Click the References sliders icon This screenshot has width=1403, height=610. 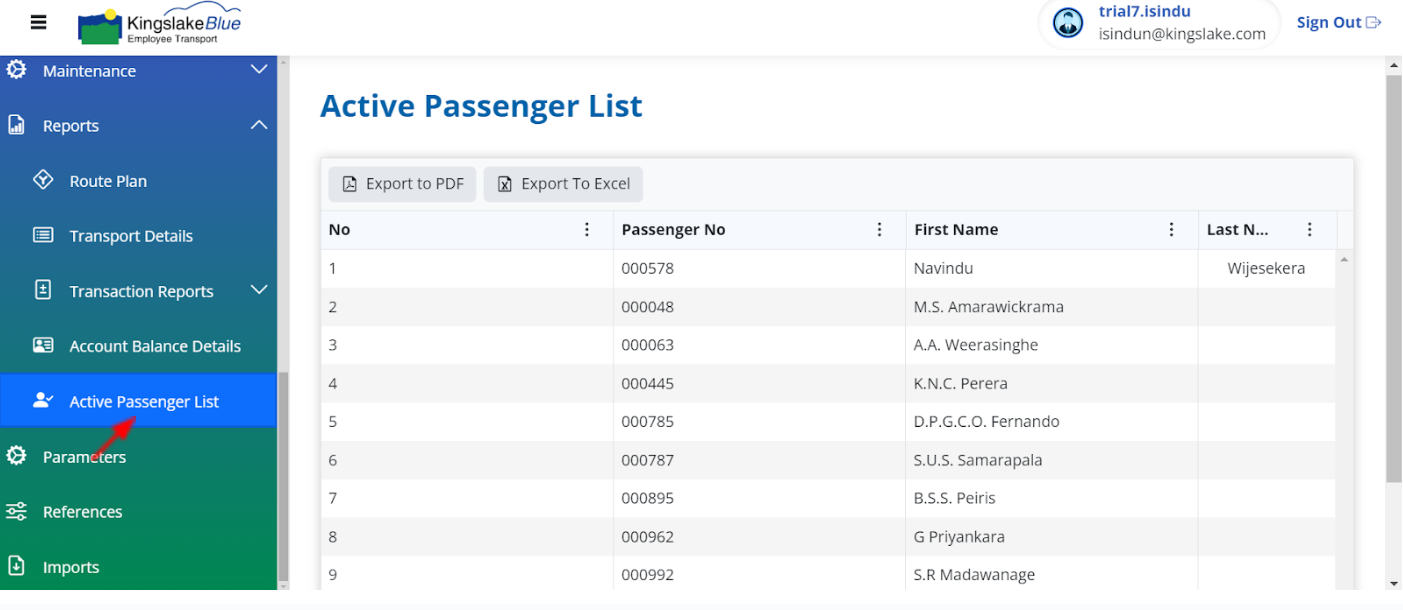[16, 511]
